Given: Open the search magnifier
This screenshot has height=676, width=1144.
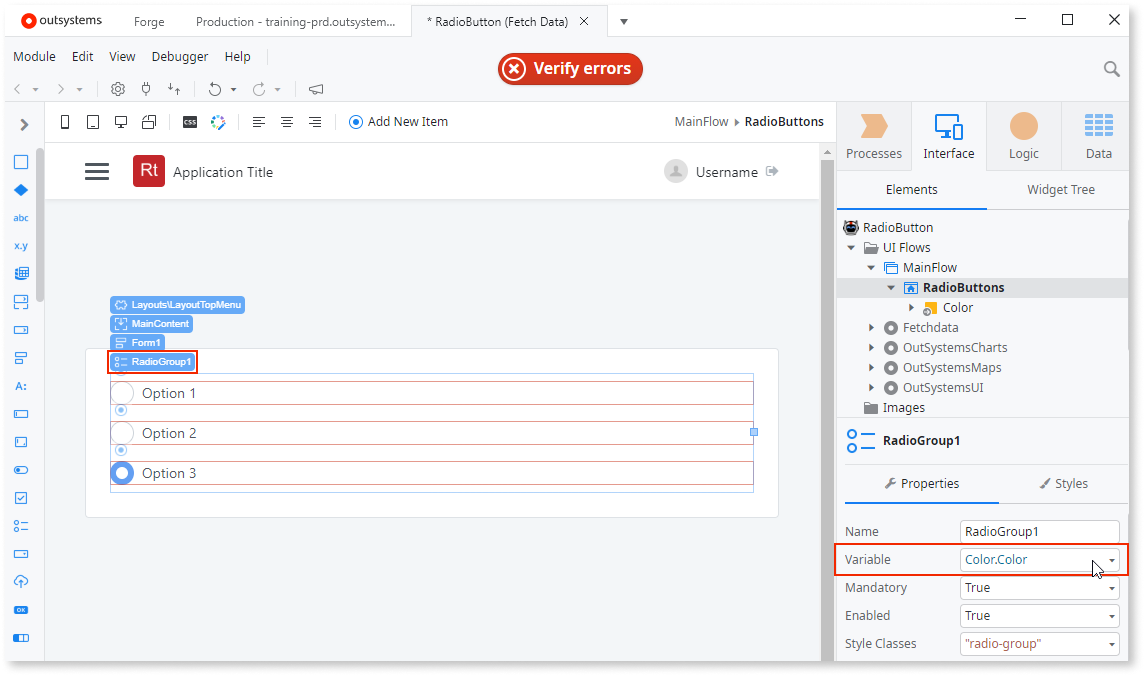Looking at the screenshot, I should pyautogui.click(x=1111, y=69).
